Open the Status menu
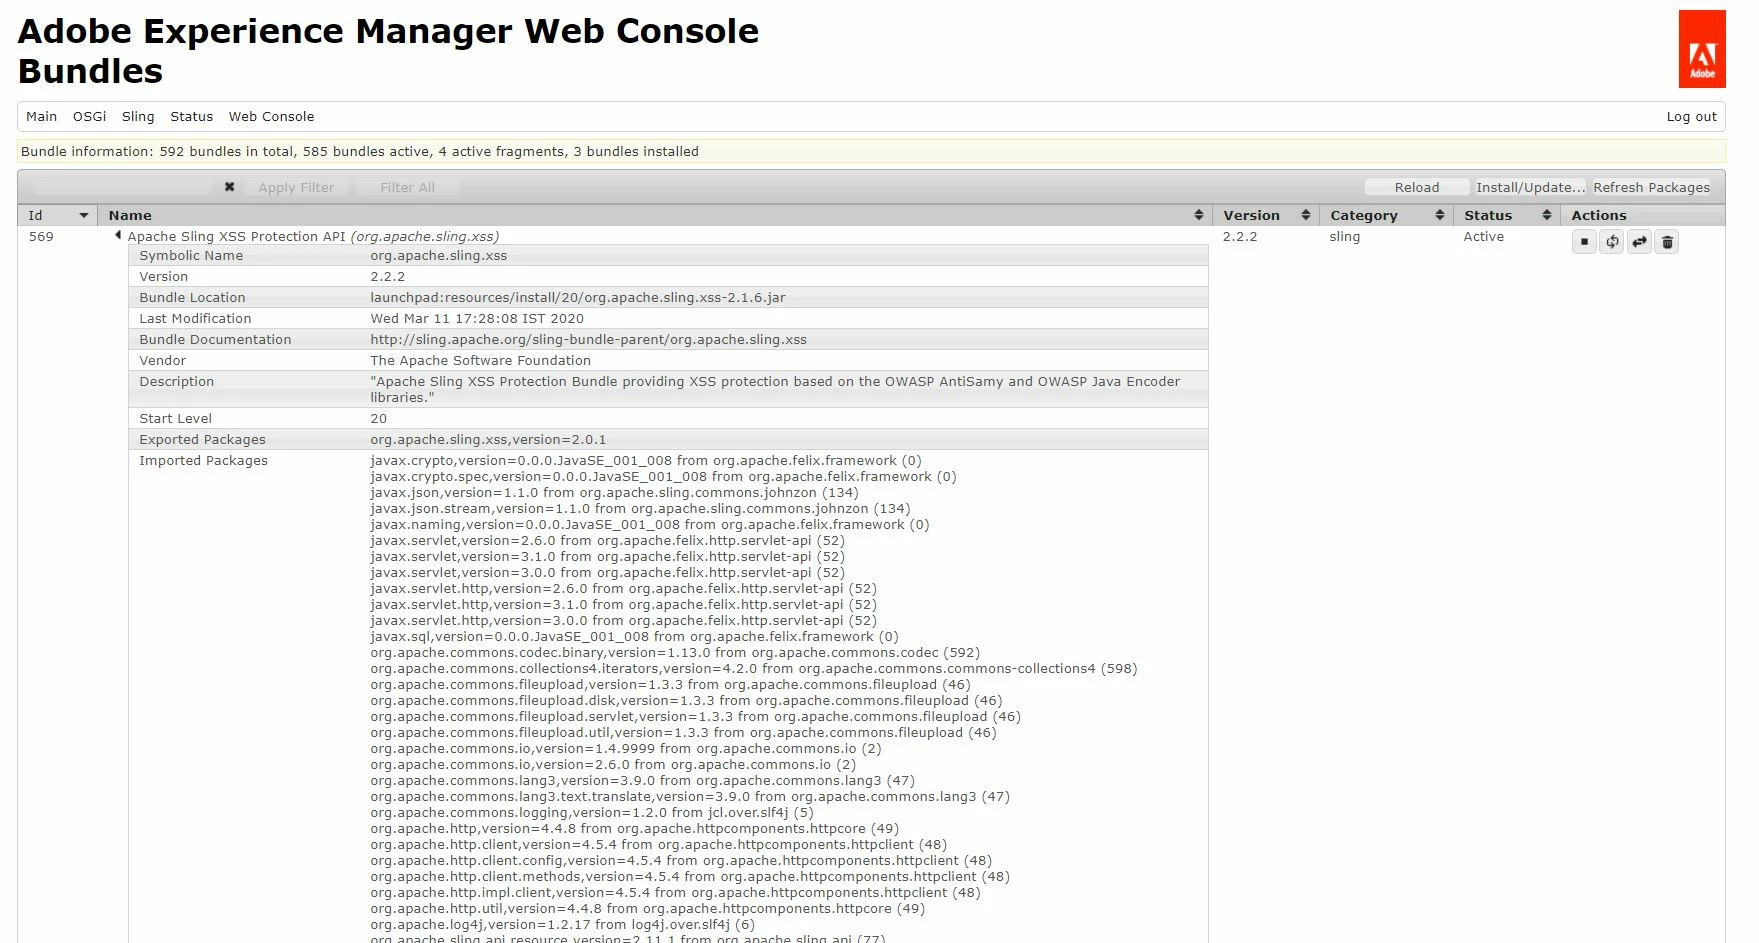 coord(191,116)
